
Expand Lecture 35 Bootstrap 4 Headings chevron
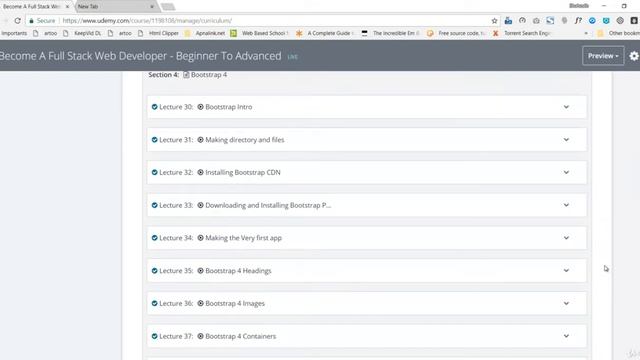coord(566,270)
